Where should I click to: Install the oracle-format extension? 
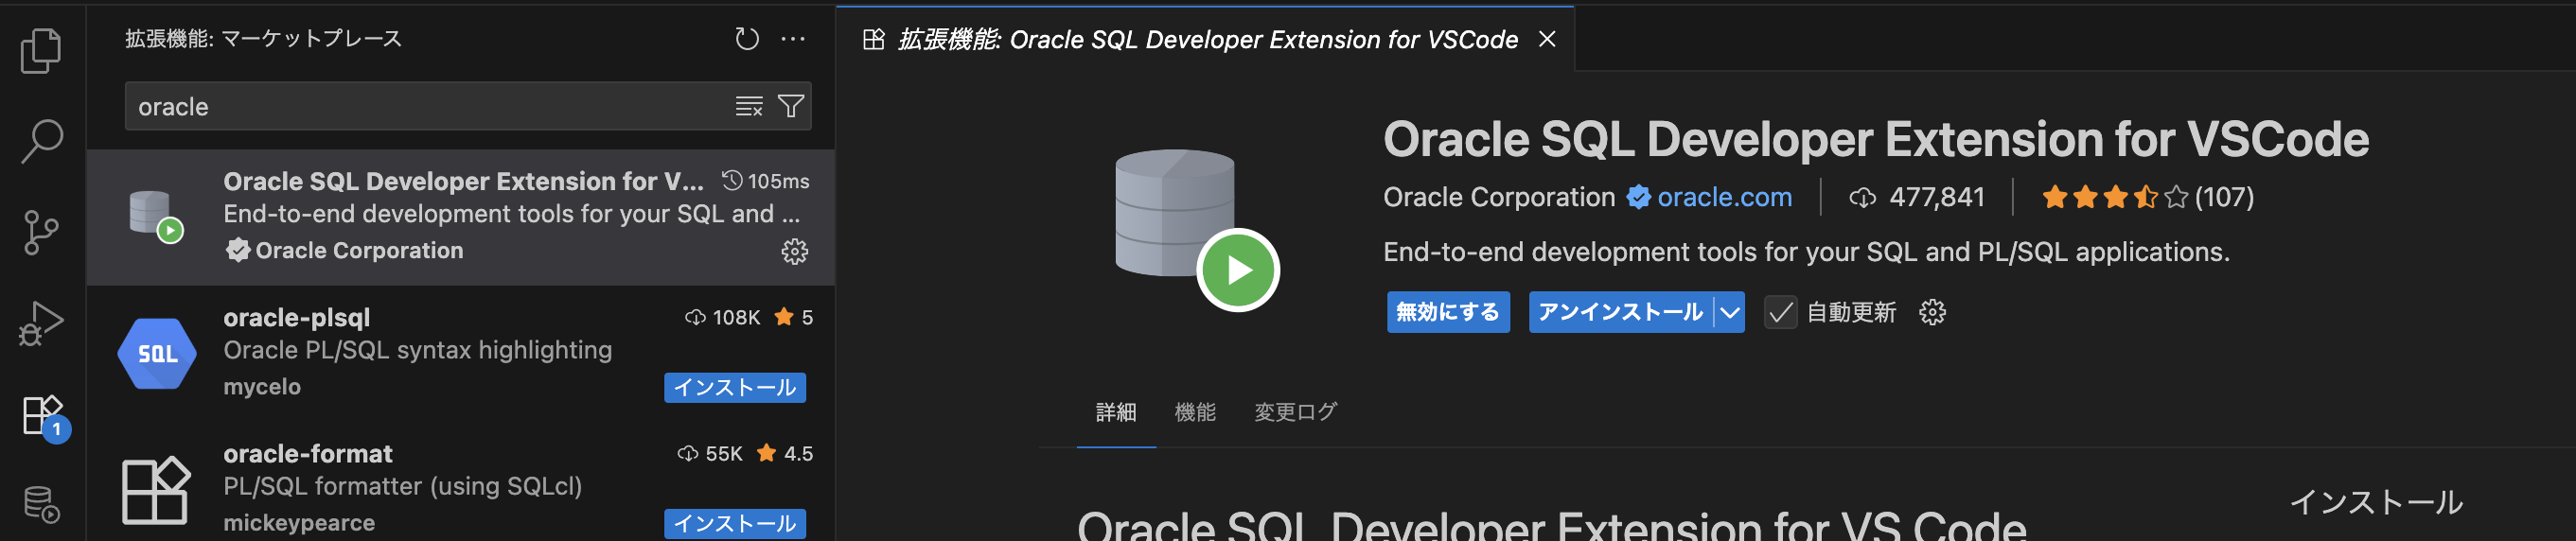735,524
